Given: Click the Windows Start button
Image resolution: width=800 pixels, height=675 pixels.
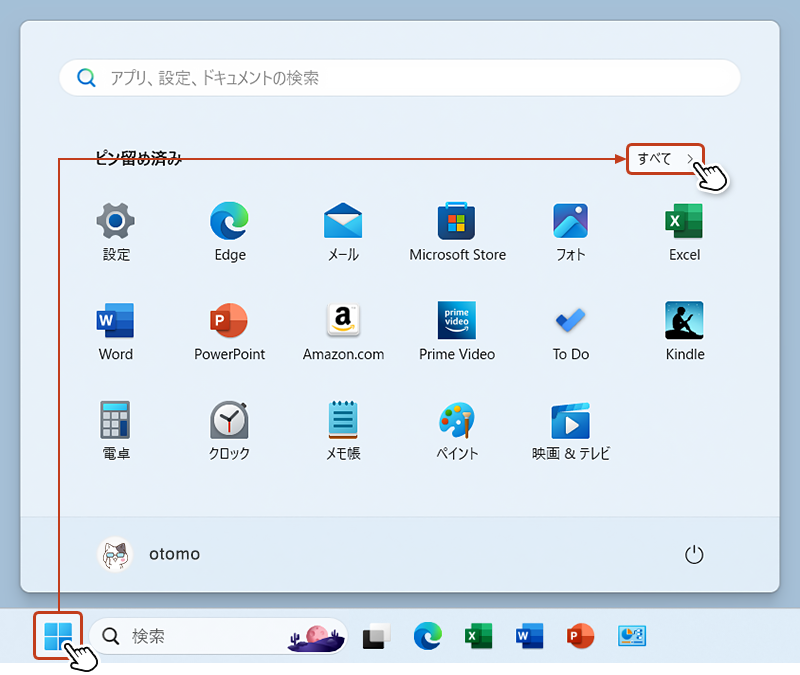Looking at the screenshot, I should coord(58,636).
